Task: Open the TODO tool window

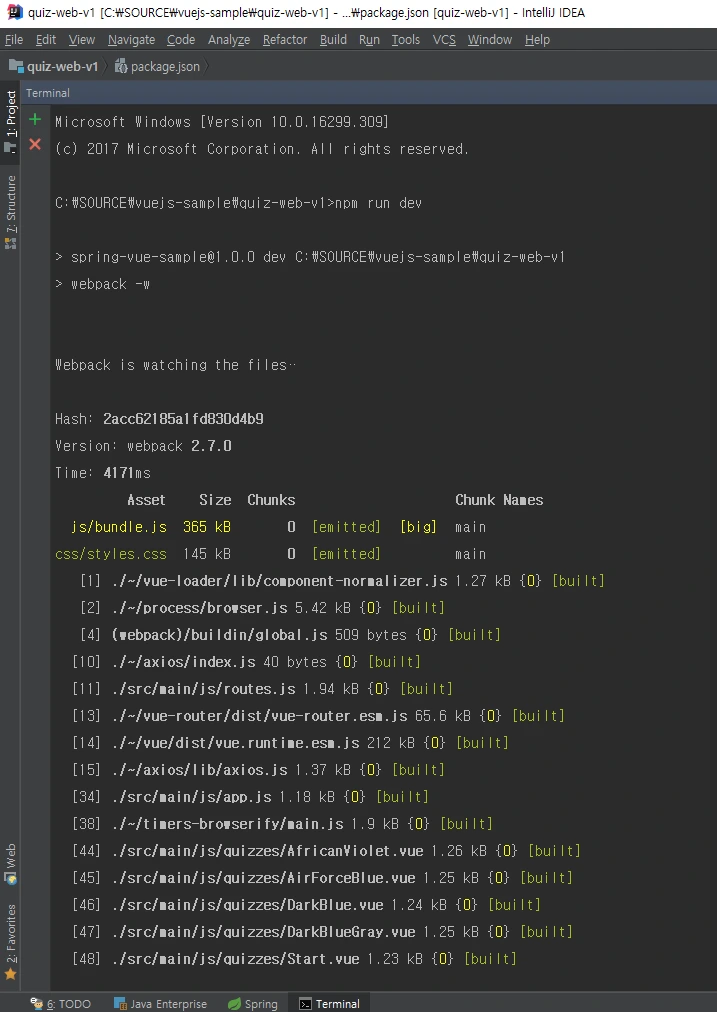Action: (x=61, y=1004)
